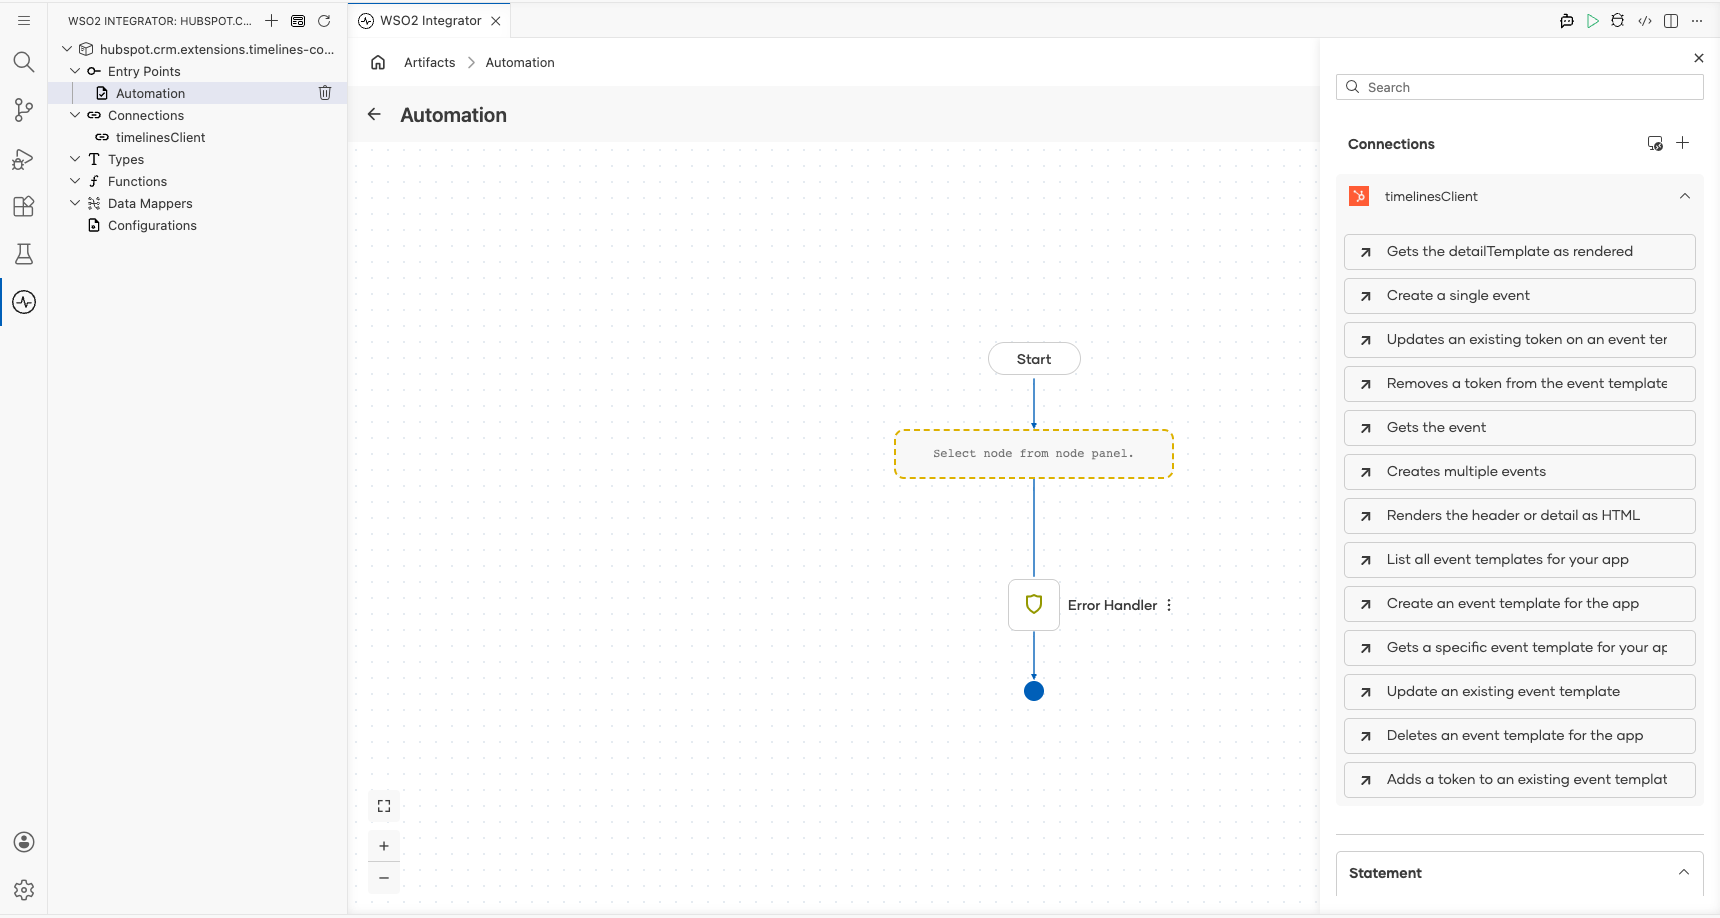Go back with the arrow beside Automation
The image size is (1720, 918).
click(374, 114)
